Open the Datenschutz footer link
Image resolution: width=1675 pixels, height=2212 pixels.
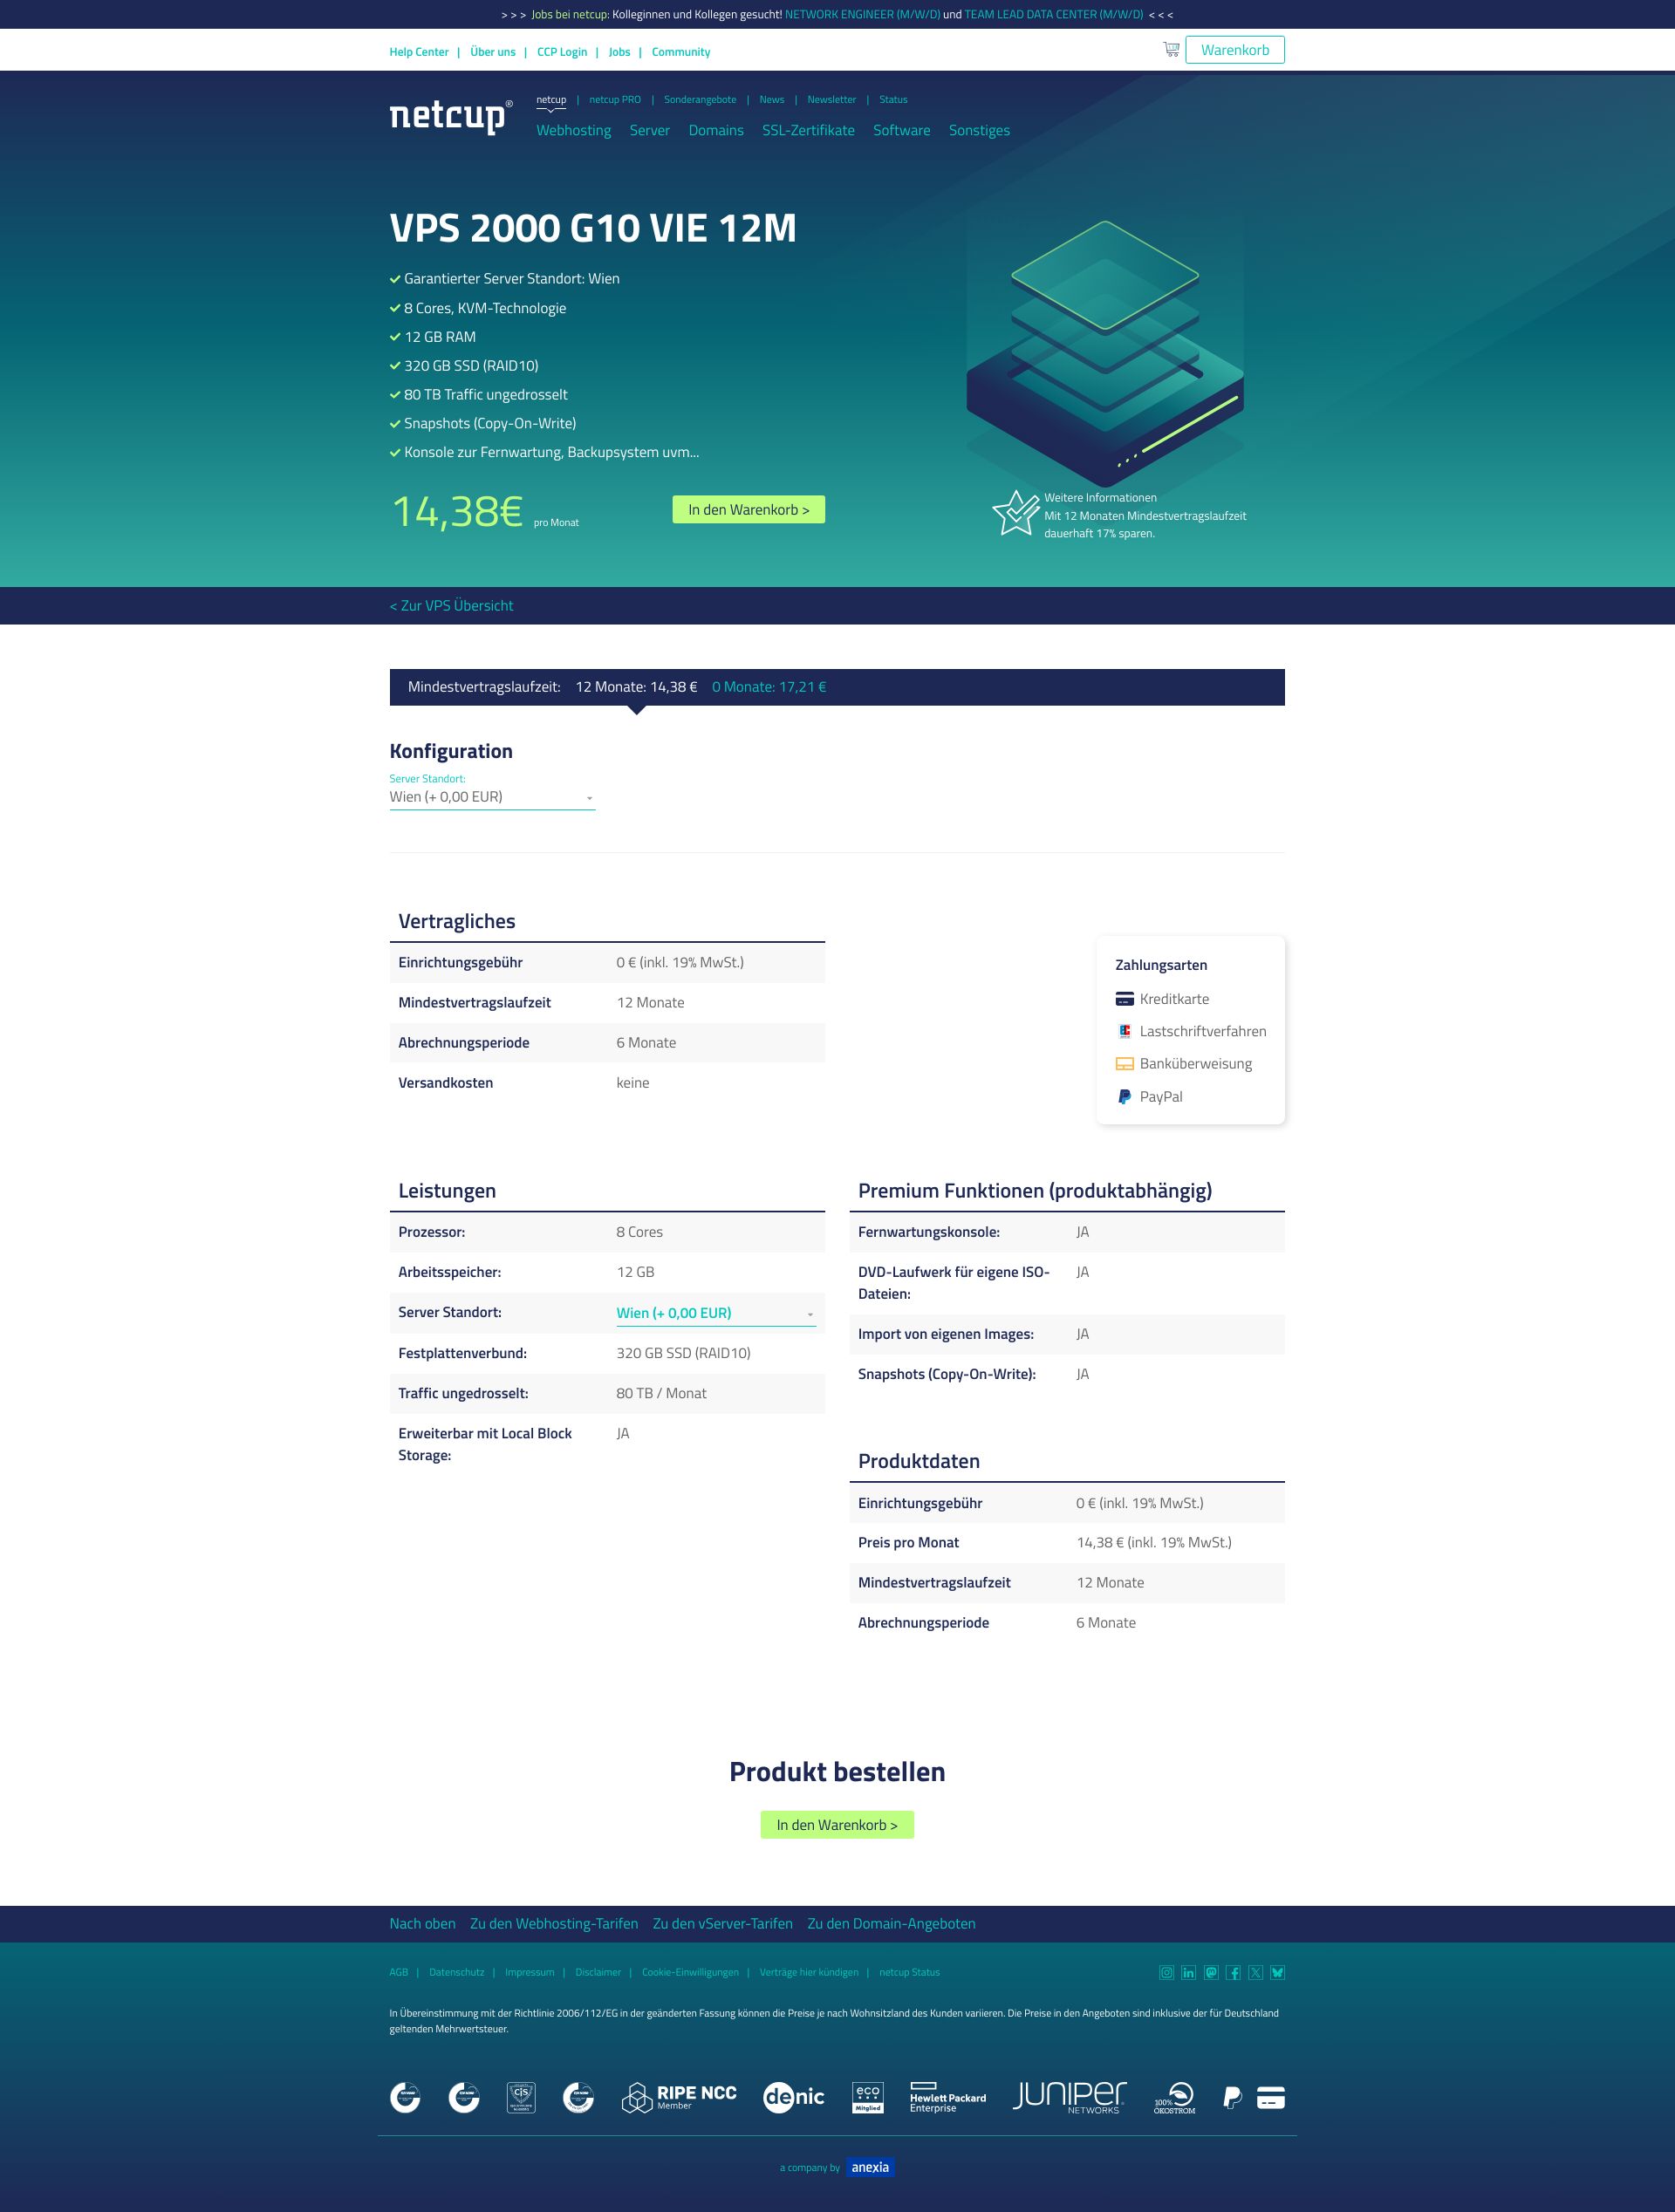[456, 1972]
